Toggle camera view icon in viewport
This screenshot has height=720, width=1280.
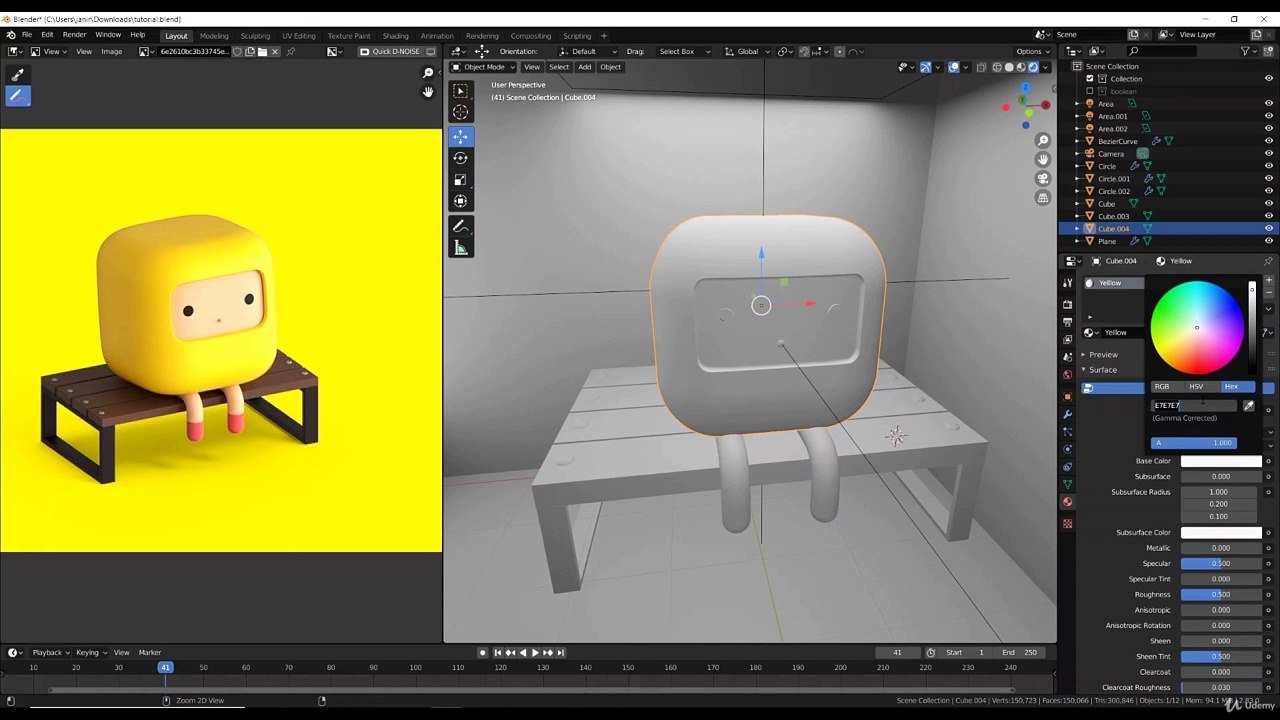1043,179
